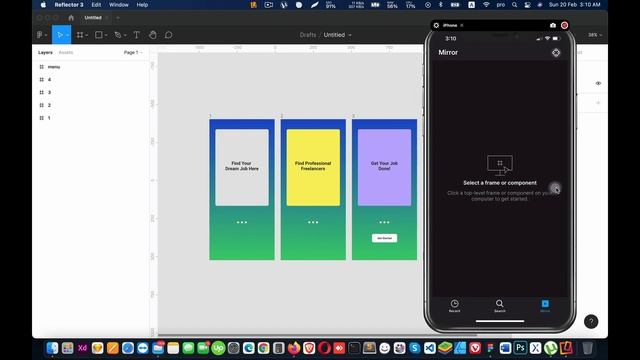Screen dimensions: 640x360
Task: Select the Comment tool
Action: [168, 35]
